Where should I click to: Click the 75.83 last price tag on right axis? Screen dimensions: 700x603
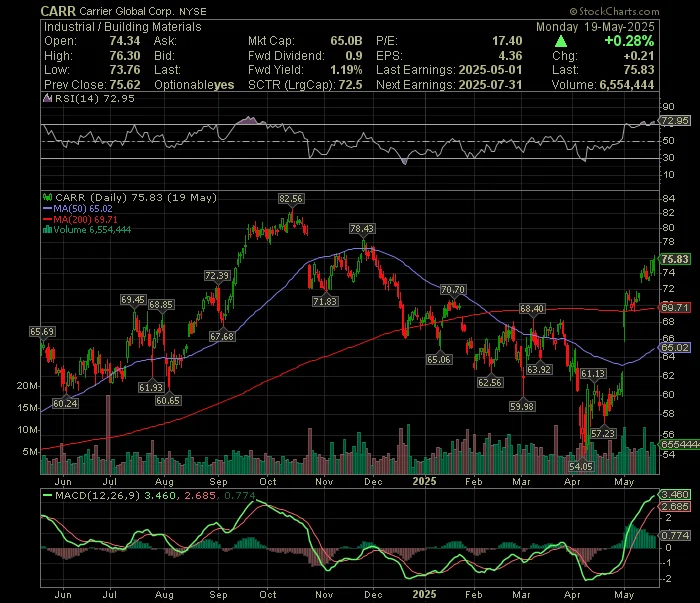pyautogui.click(x=675, y=259)
